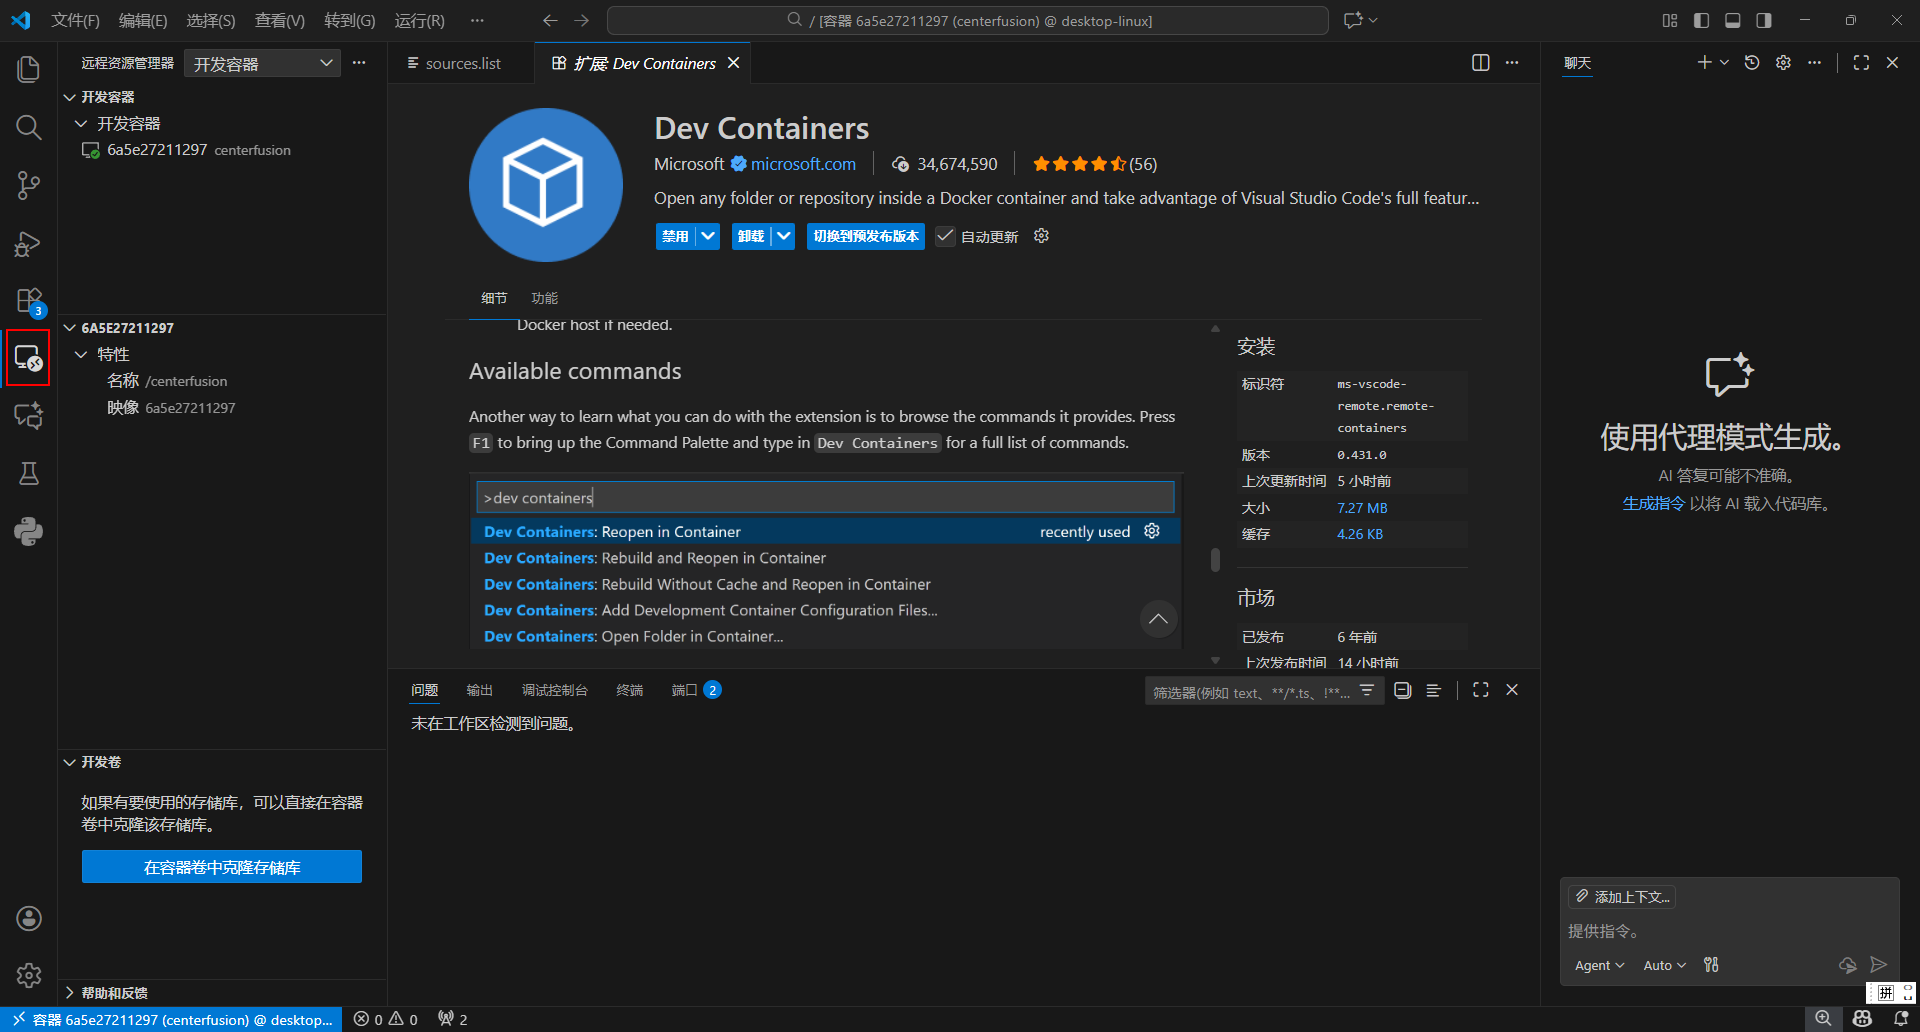This screenshot has height=1032, width=1920.
Task: Open the 文件(F) menu
Action: pyautogui.click(x=75, y=20)
